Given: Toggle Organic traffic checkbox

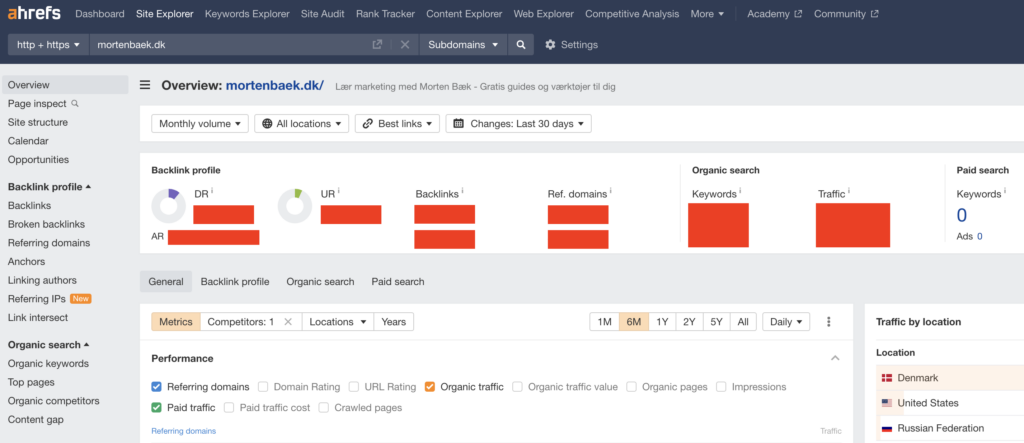Looking at the screenshot, I should pyautogui.click(x=430, y=387).
